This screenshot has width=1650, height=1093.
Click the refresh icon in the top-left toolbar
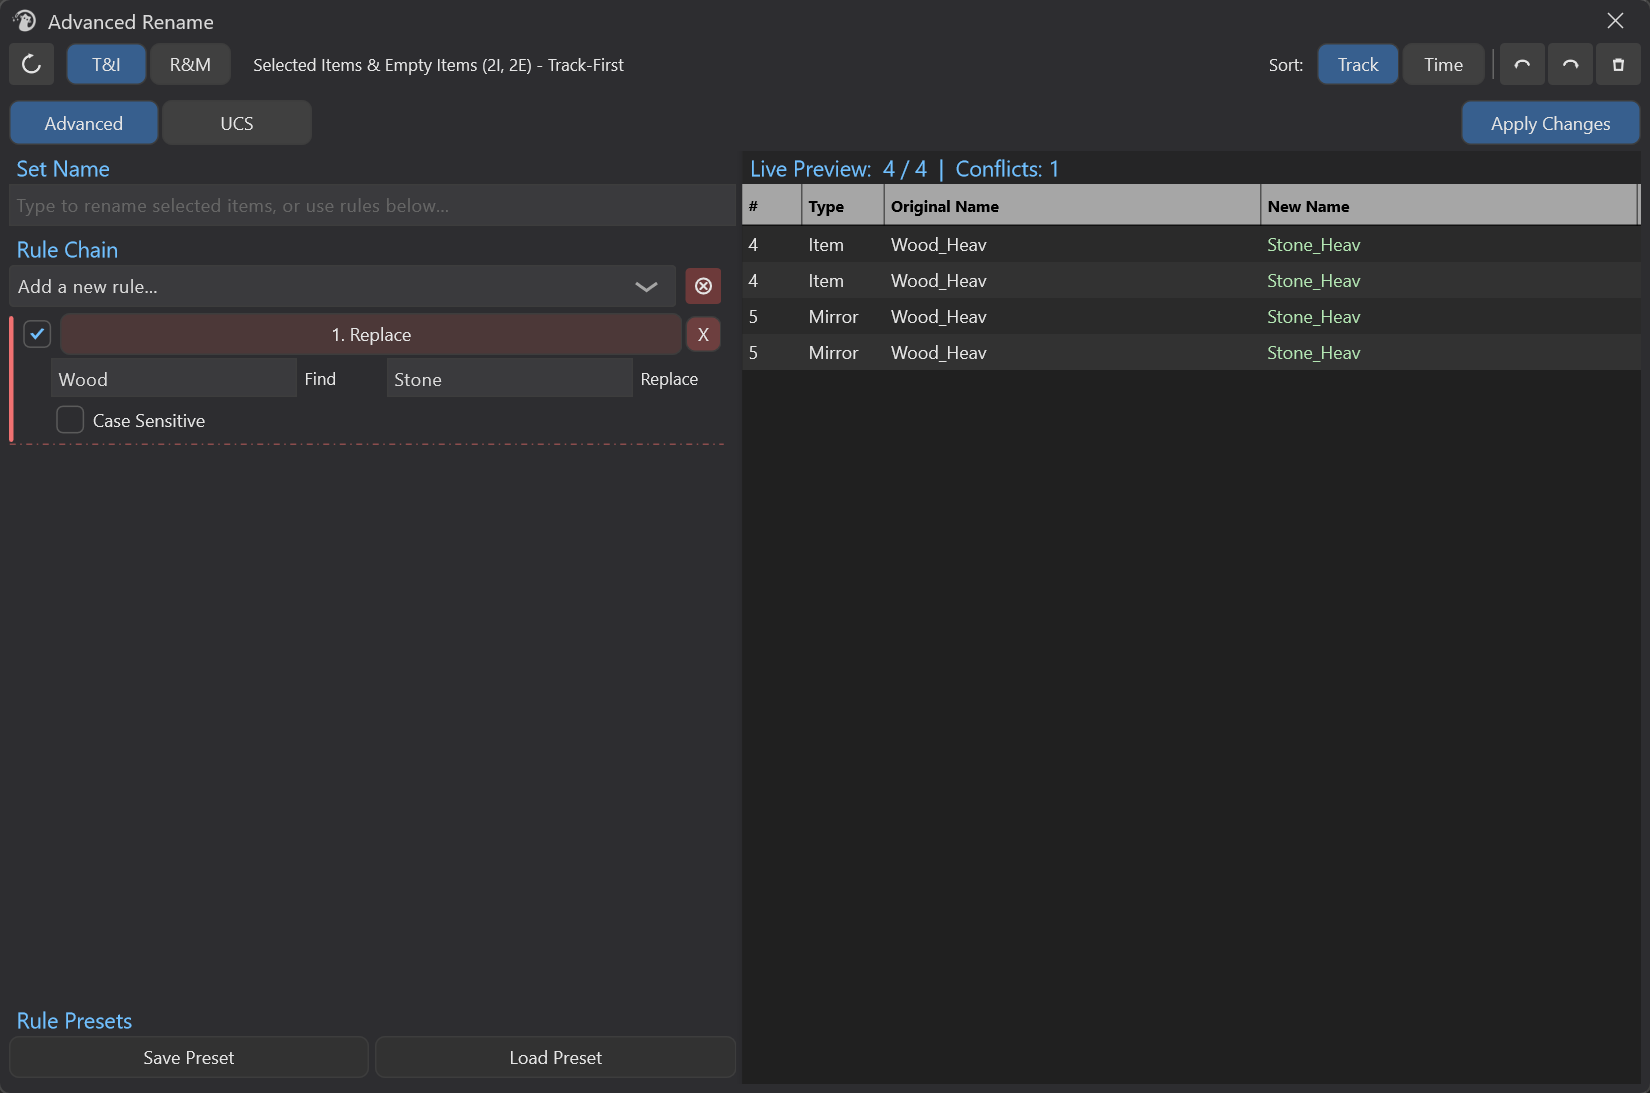pyautogui.click(x=31, y=65)
